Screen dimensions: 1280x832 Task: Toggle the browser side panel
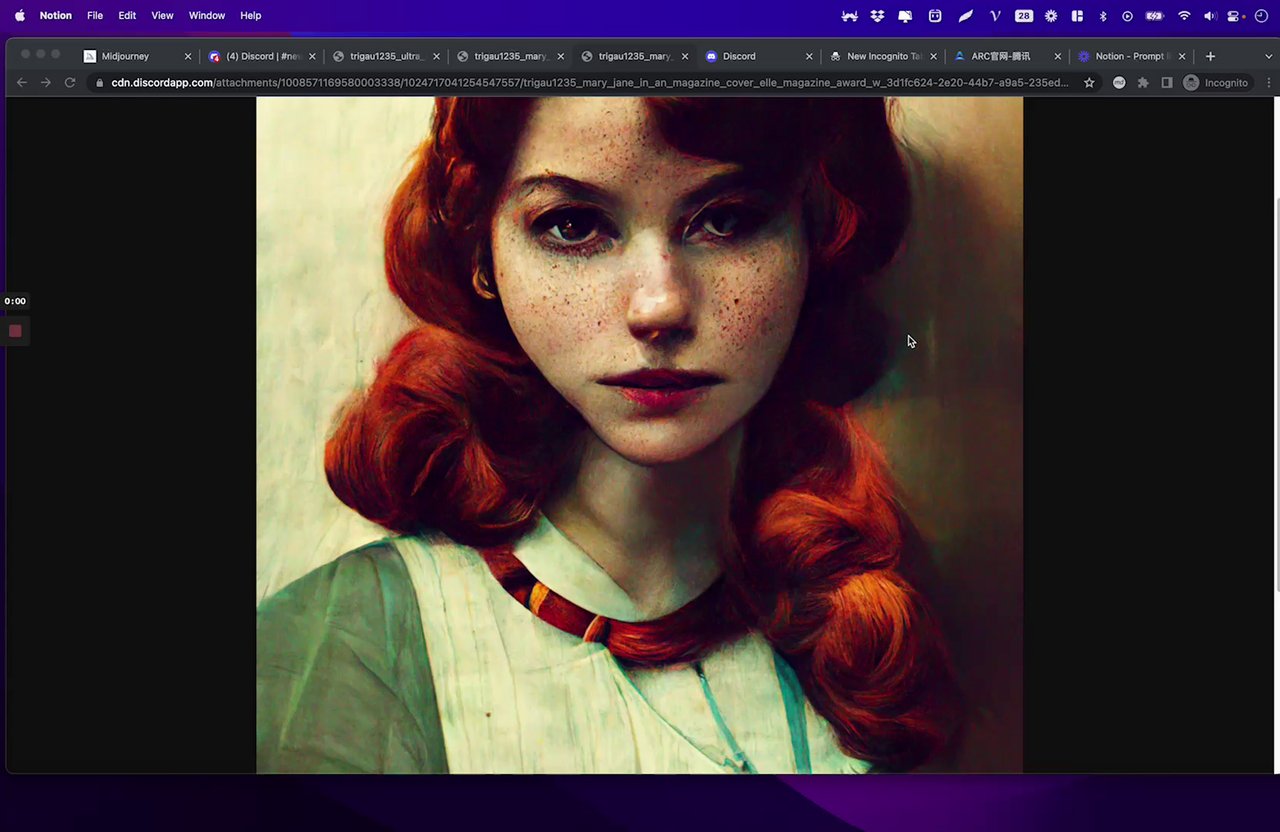[x=1166, y=83]
